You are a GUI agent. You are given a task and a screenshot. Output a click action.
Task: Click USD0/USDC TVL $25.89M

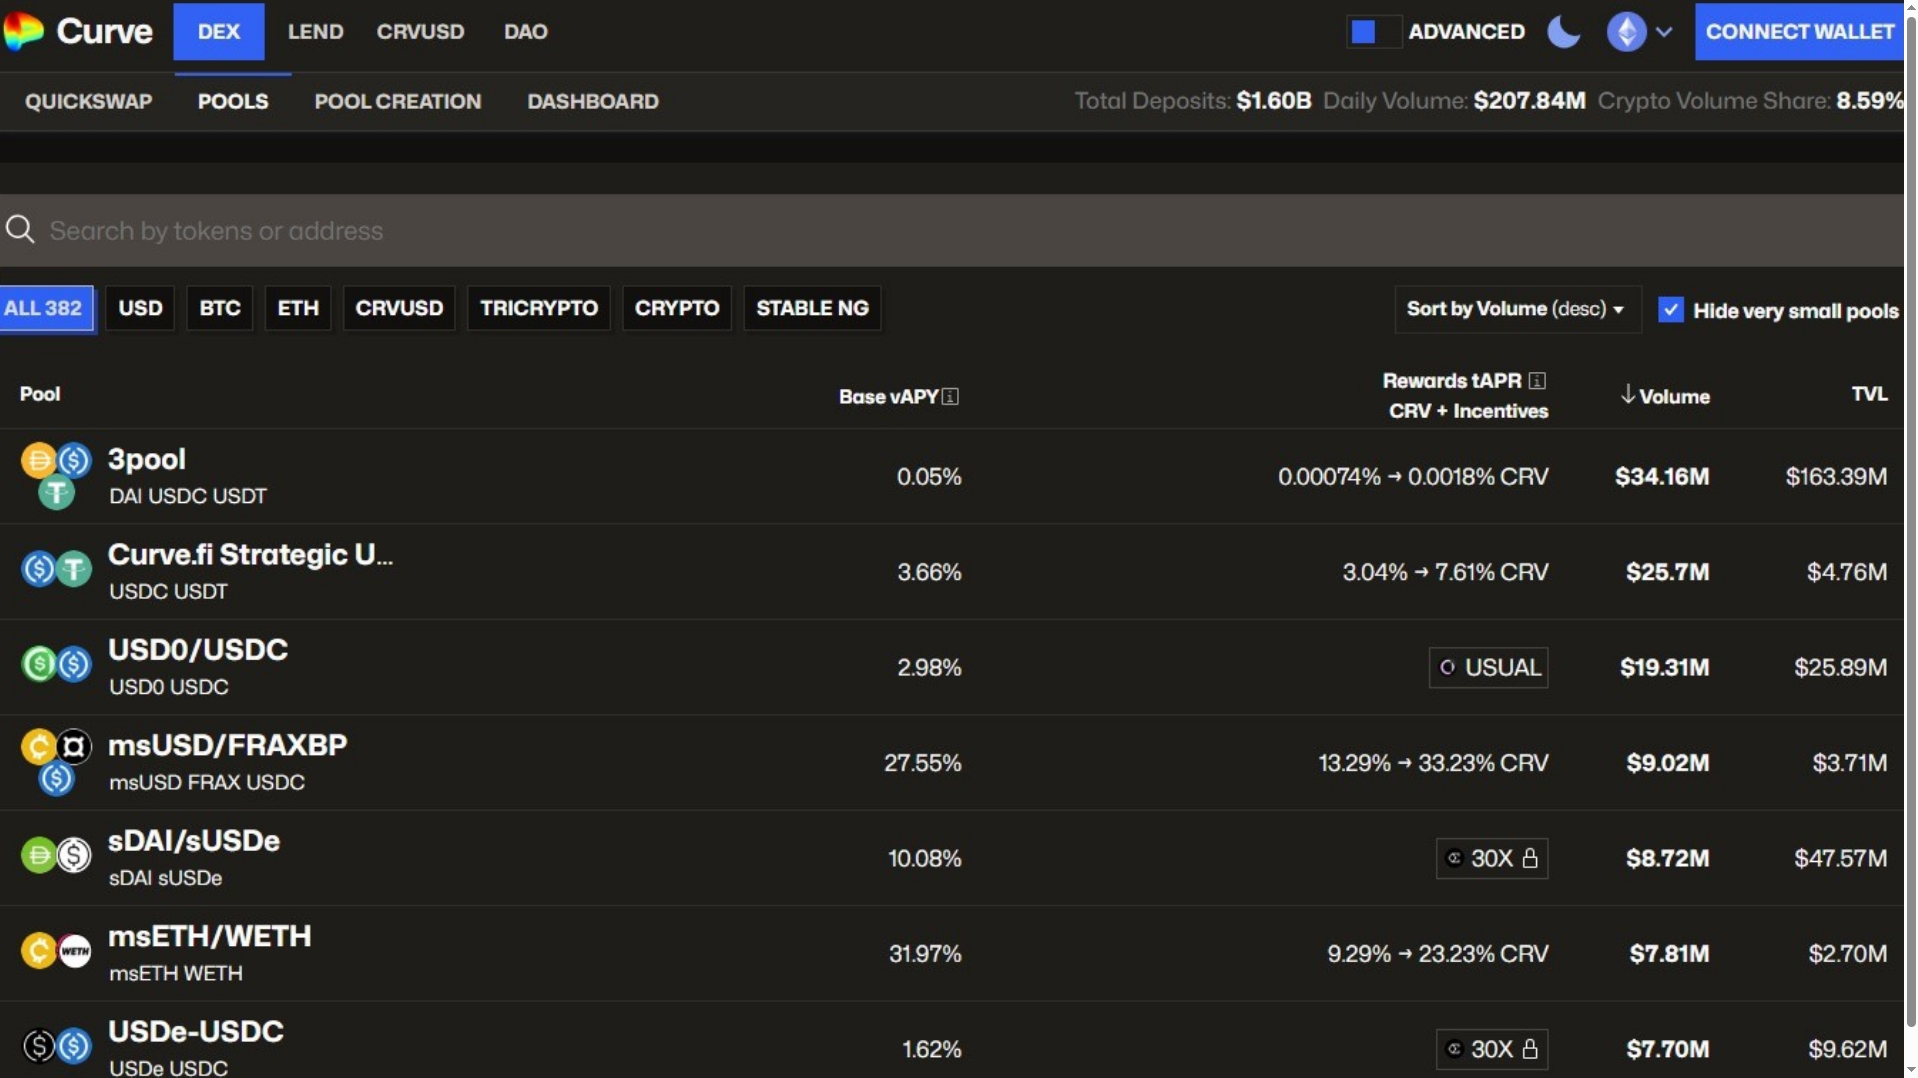click(x=1840, y=667)
